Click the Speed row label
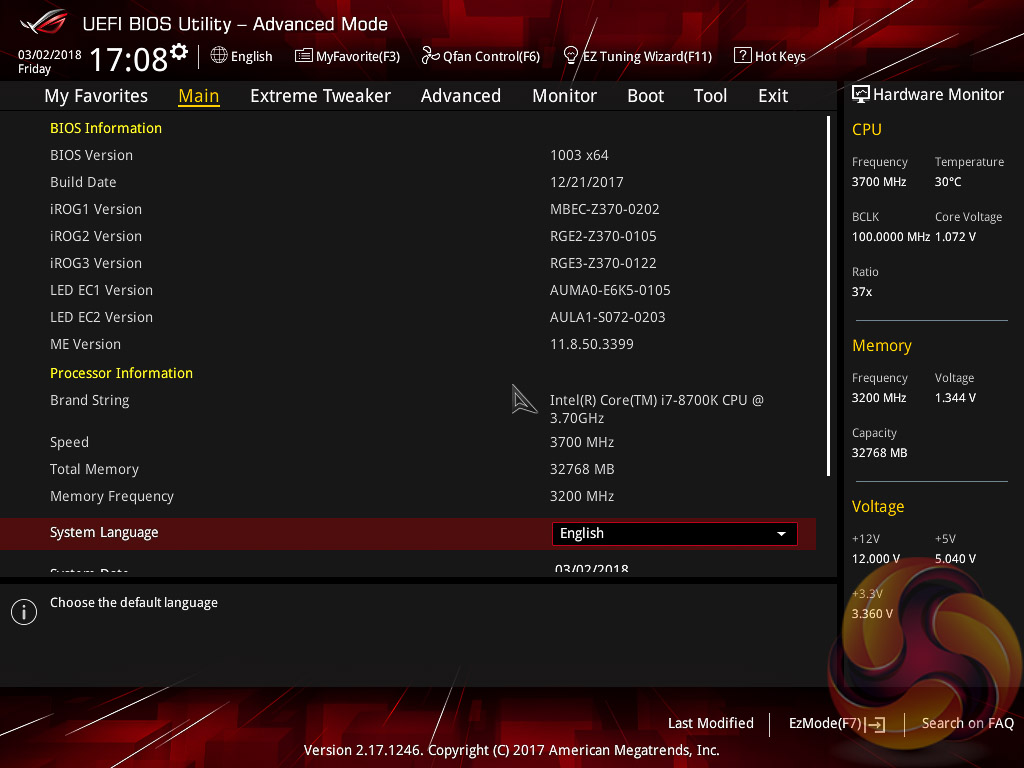Screen dimensions: 1024x768 (x=69, y=443)
